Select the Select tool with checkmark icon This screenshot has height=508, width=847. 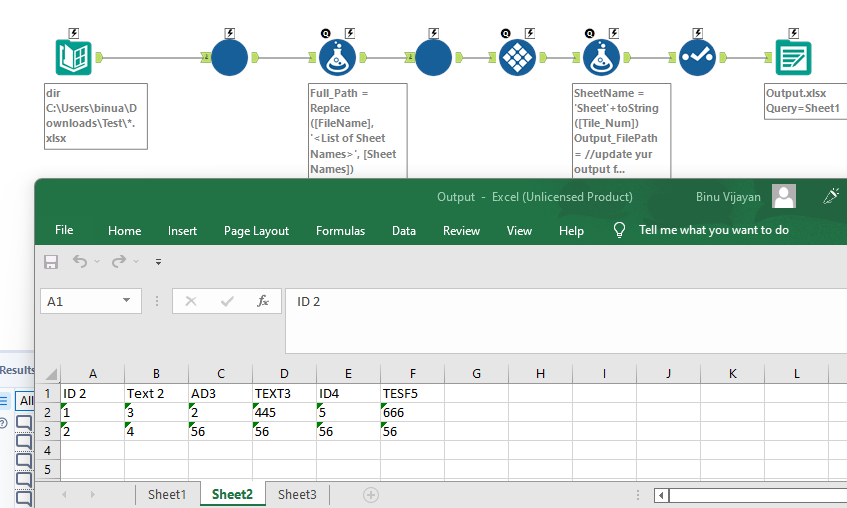696,58
